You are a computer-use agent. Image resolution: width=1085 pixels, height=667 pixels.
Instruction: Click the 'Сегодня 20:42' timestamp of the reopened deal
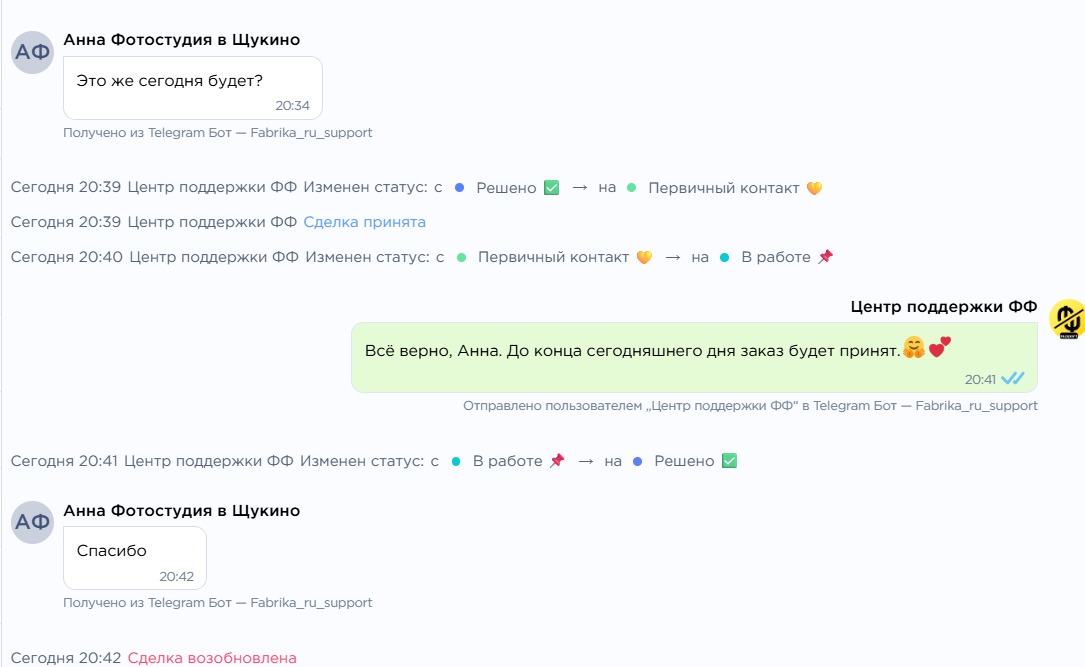tap(66, 658)
